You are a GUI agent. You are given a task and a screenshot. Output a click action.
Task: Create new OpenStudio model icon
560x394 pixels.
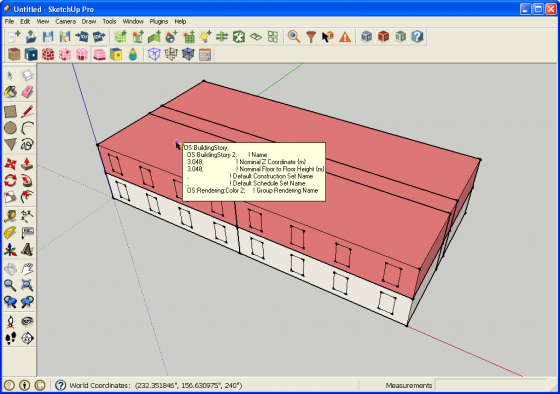[14, 37]
